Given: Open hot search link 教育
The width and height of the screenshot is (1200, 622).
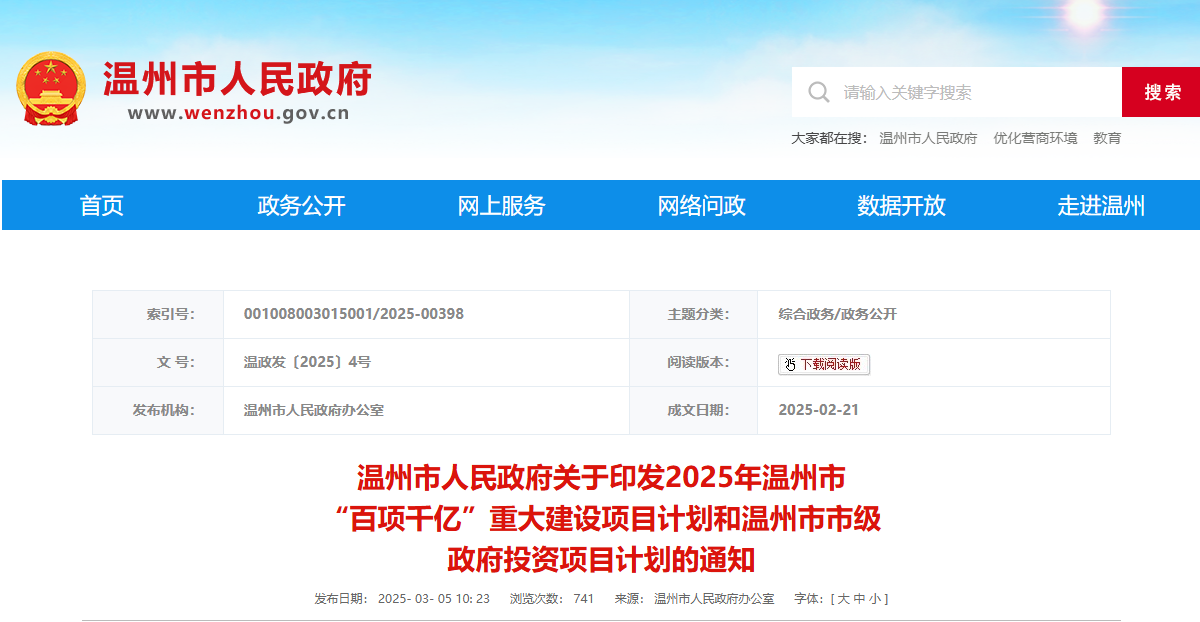Looking at the screenshot, I should 1107,138.
